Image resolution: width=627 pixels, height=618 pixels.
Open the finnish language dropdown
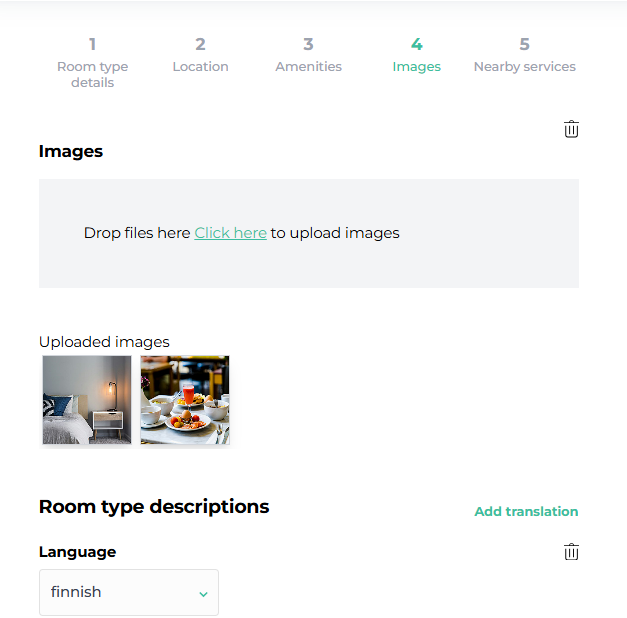[129, 592]
